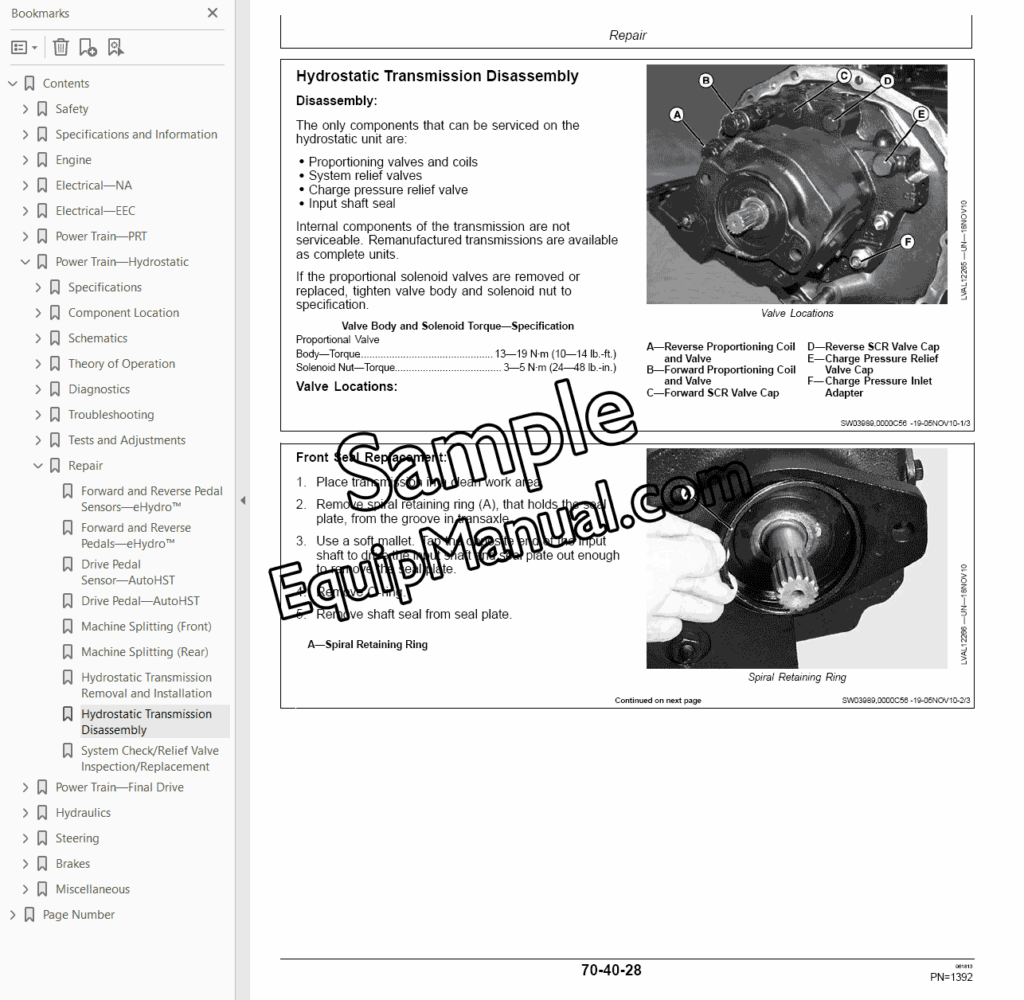Viewport: 1024px width, 1000px height.
Task: Open the Miscellaneous bookmark
Action: click(93, 890)
